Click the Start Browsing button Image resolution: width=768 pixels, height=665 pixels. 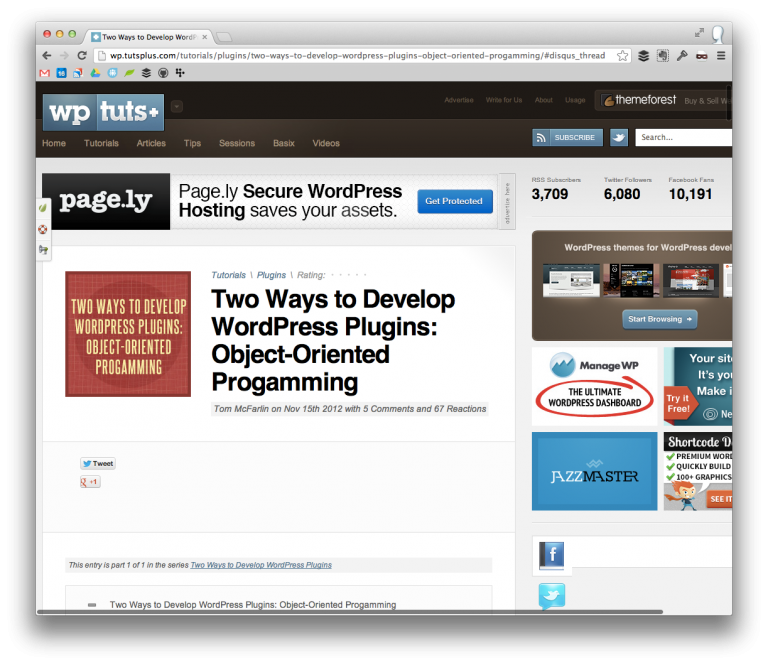660,319
